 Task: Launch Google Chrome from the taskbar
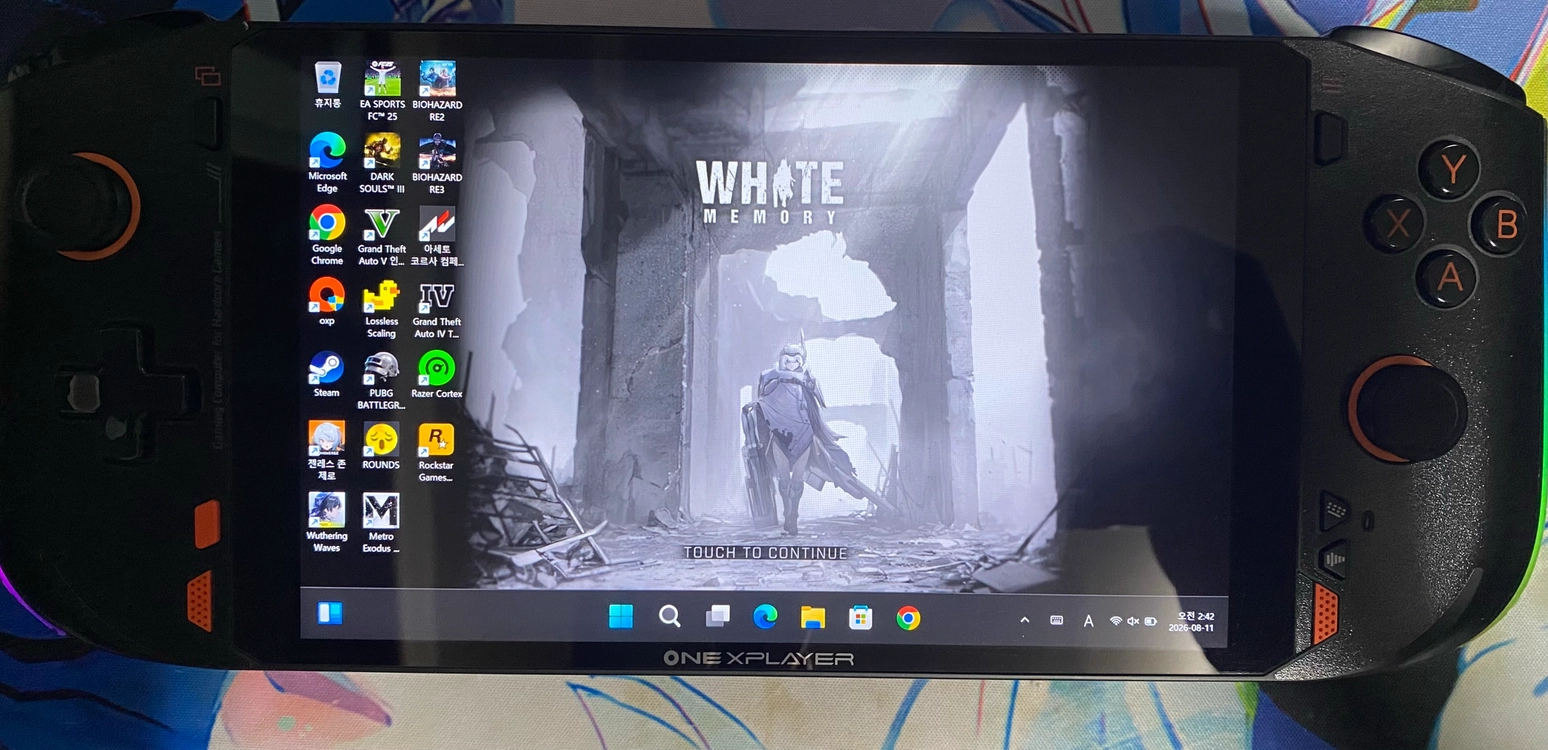coord(908,618)
